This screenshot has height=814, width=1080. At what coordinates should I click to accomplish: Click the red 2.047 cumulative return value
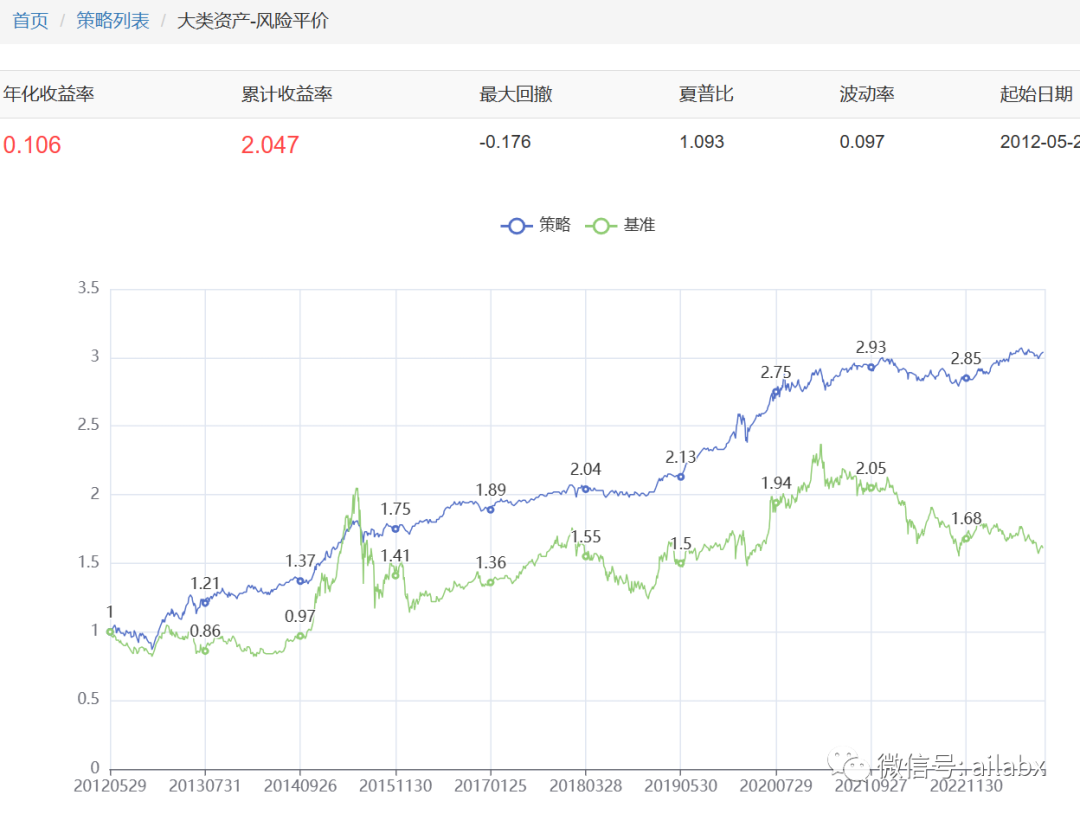click(268, 143)
